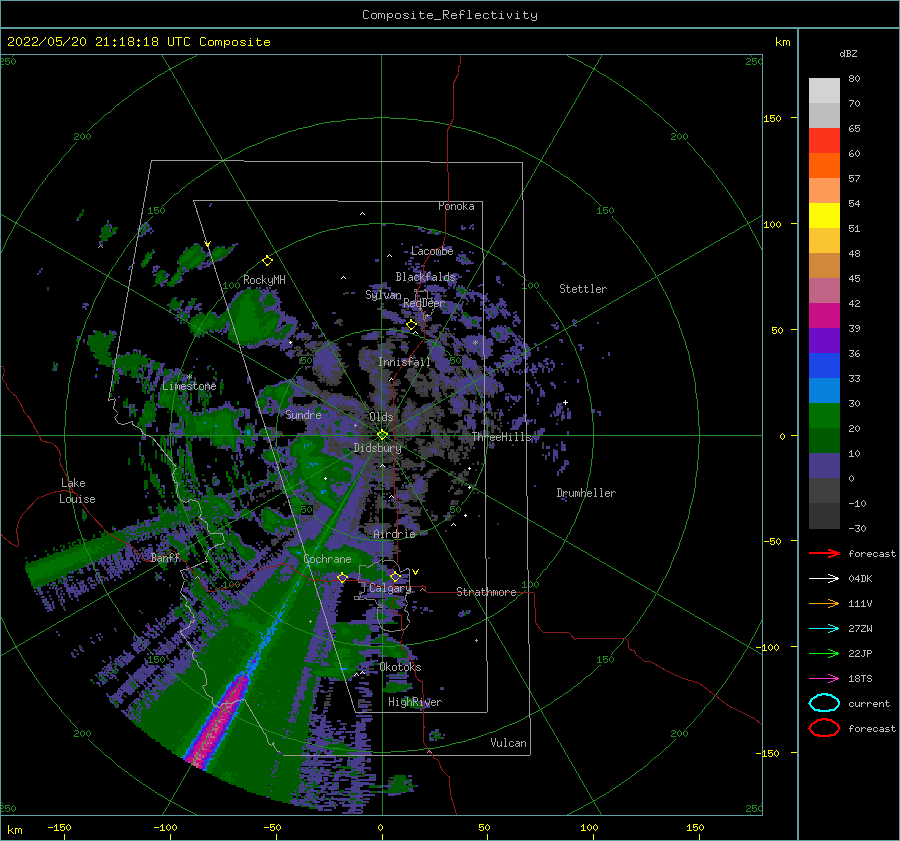900x841 pixels.
Task: Click the Innisfail city label
Action: (404, 362)
